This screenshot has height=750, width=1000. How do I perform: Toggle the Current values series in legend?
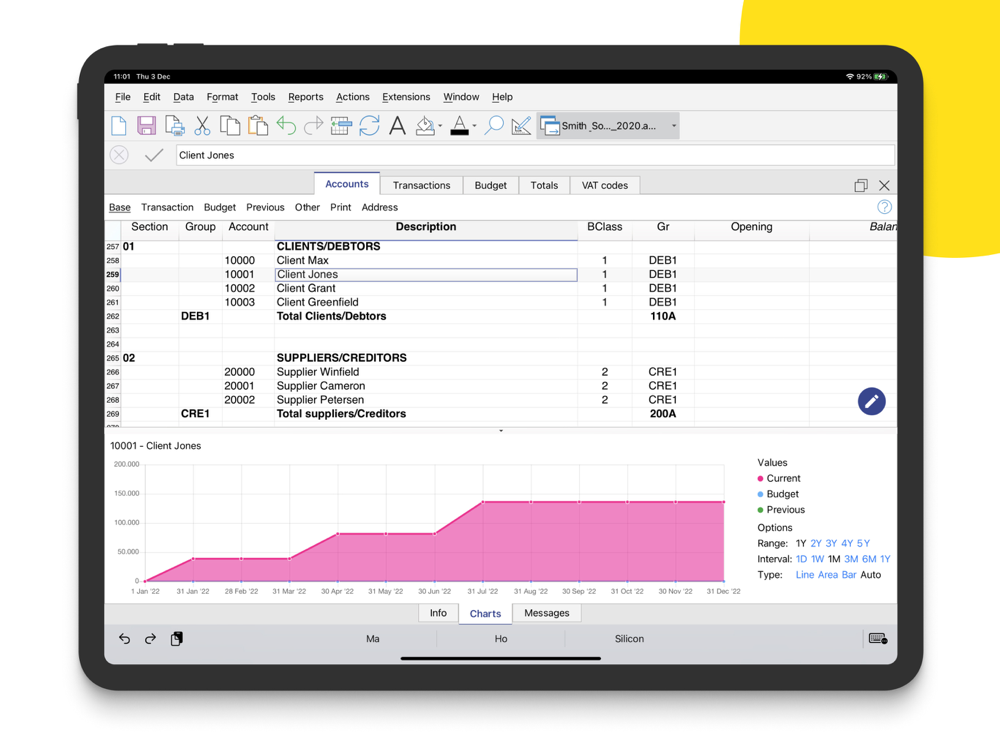pyautogui.click(x=779, y=478)
